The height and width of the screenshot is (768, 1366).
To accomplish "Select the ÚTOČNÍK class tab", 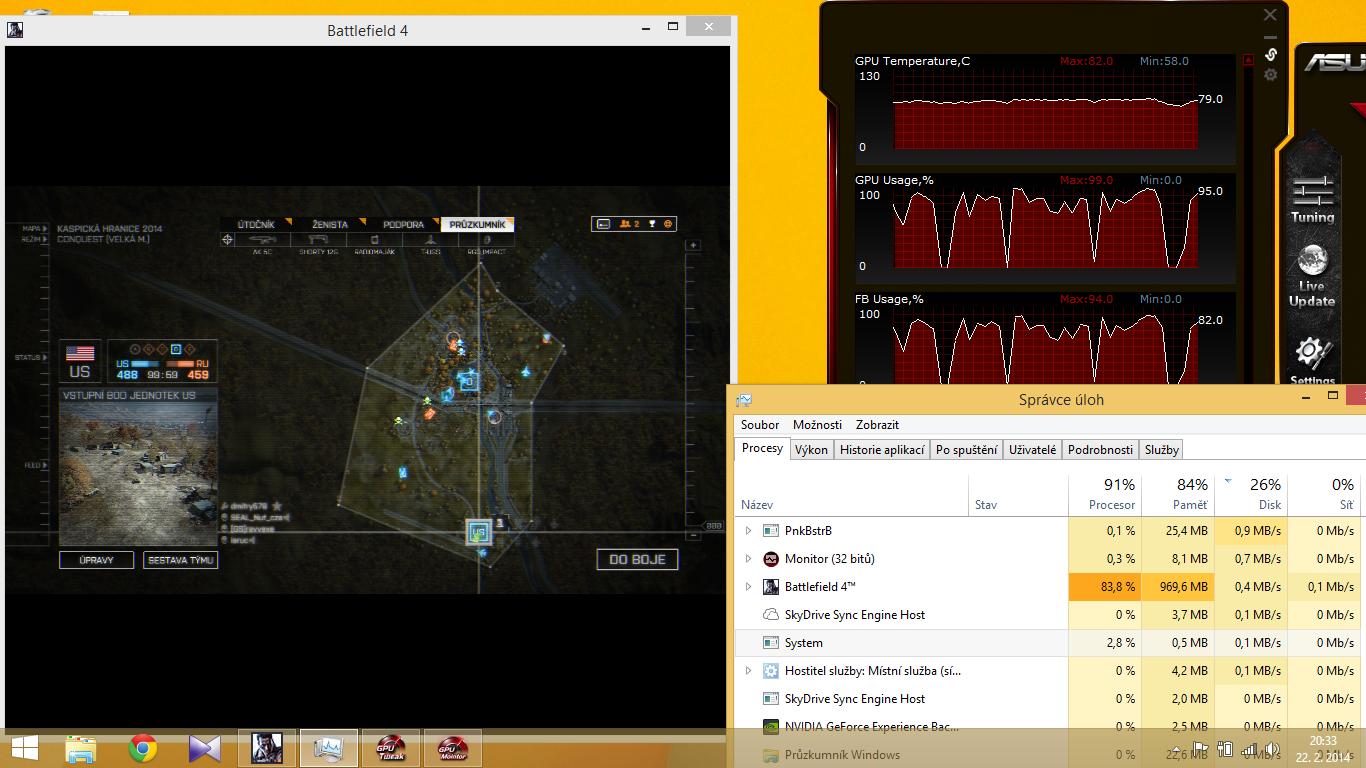I will tap(255, 224).
